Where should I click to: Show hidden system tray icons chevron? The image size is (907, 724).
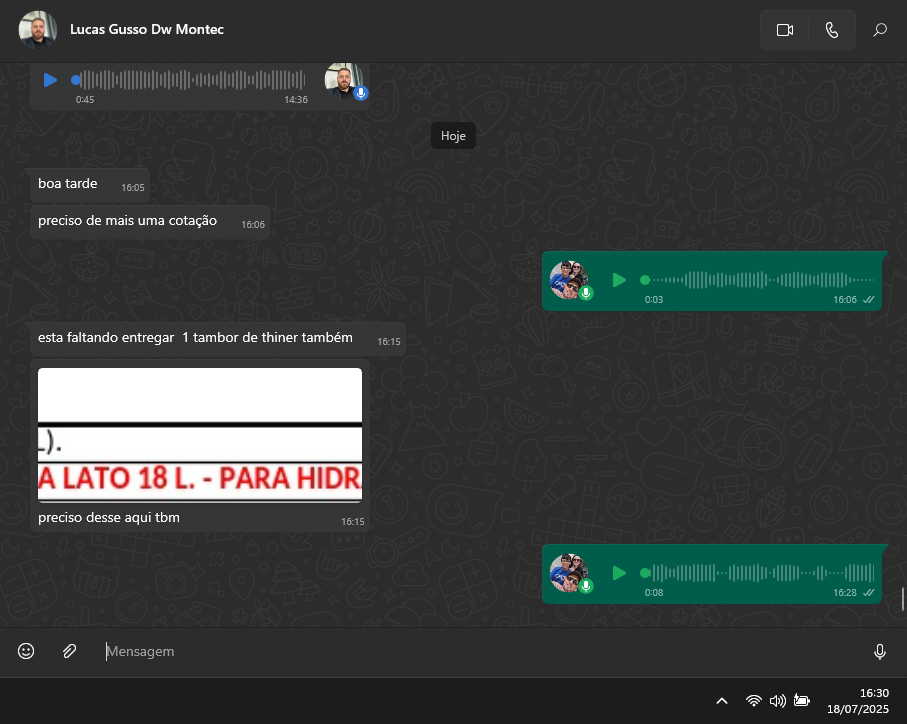click(722, 701)
